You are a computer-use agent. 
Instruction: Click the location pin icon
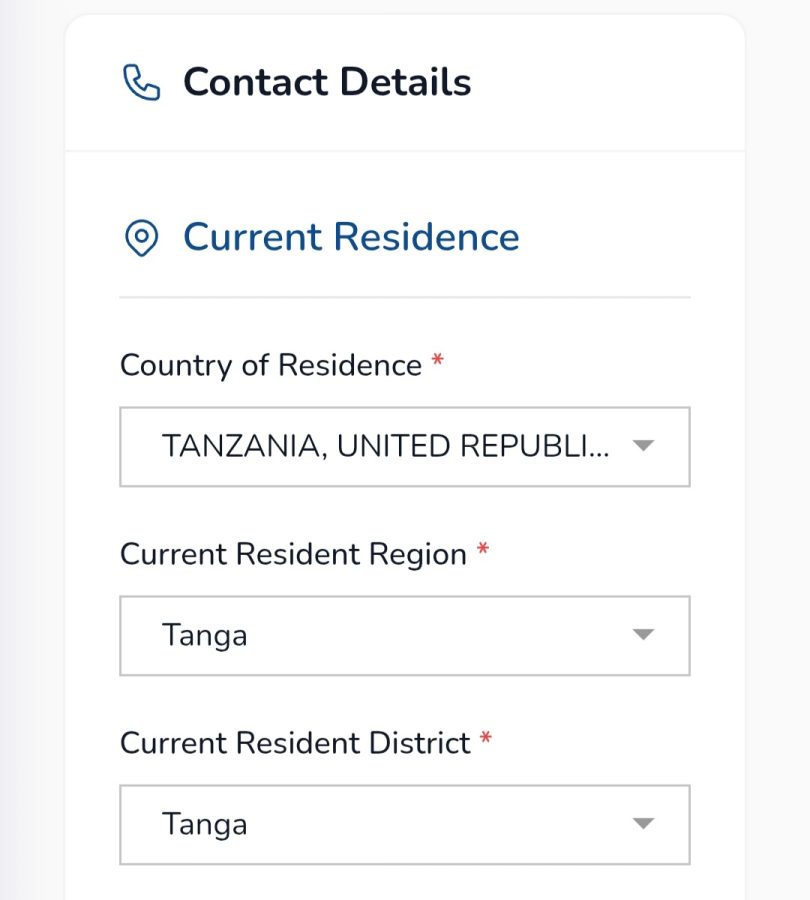tap(141, 238)
